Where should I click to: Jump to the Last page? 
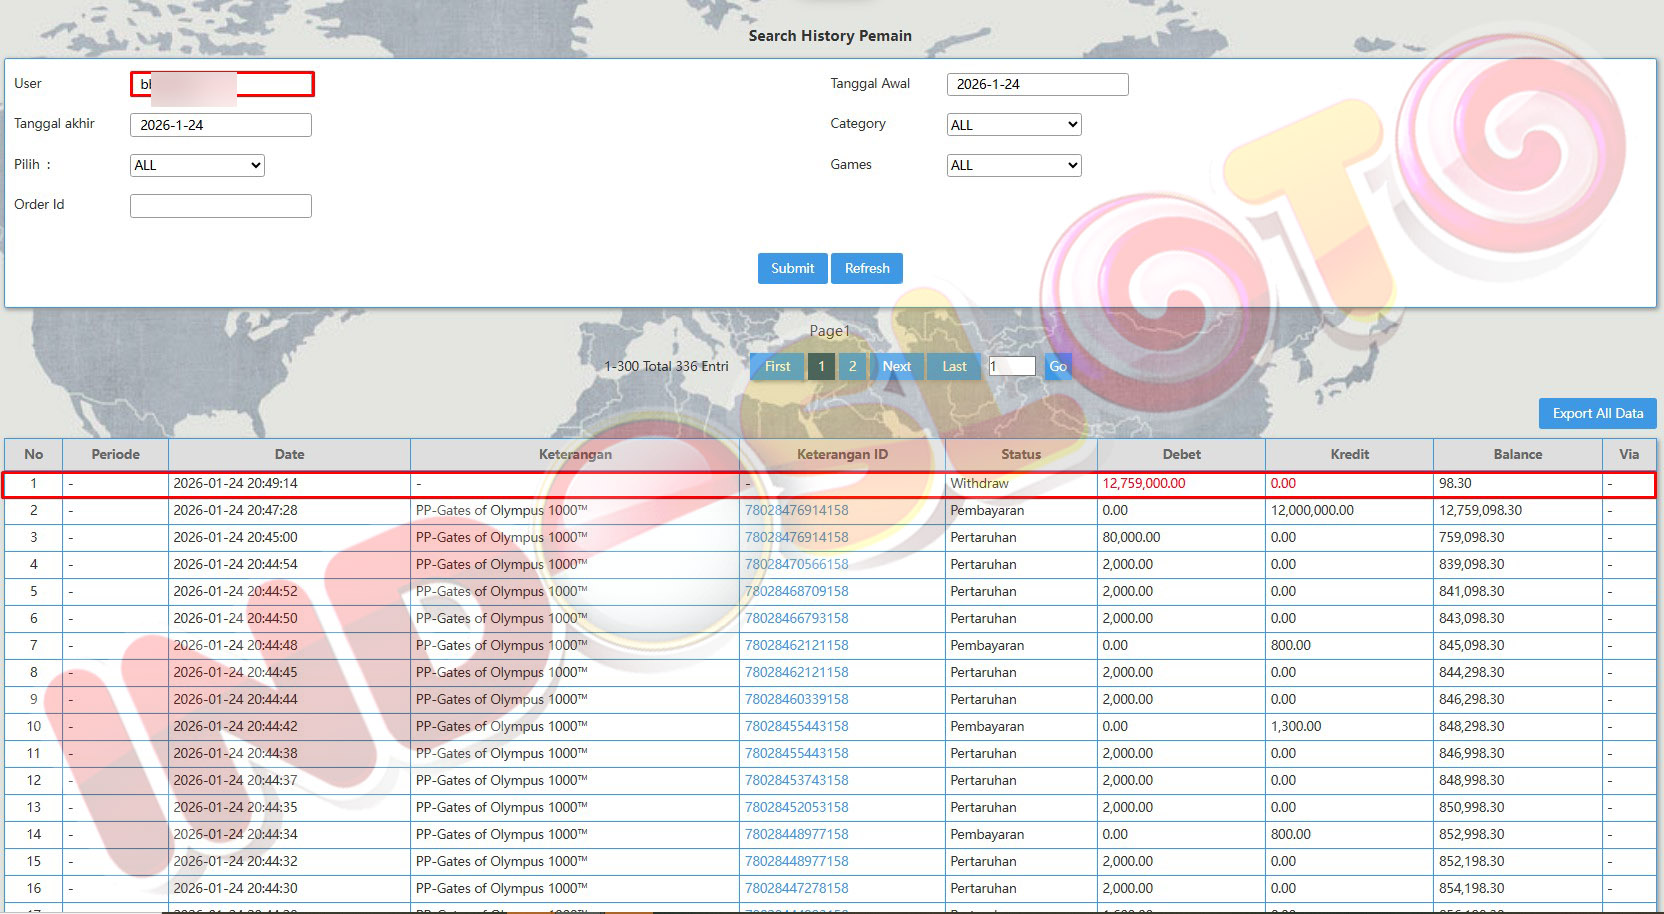954,366
